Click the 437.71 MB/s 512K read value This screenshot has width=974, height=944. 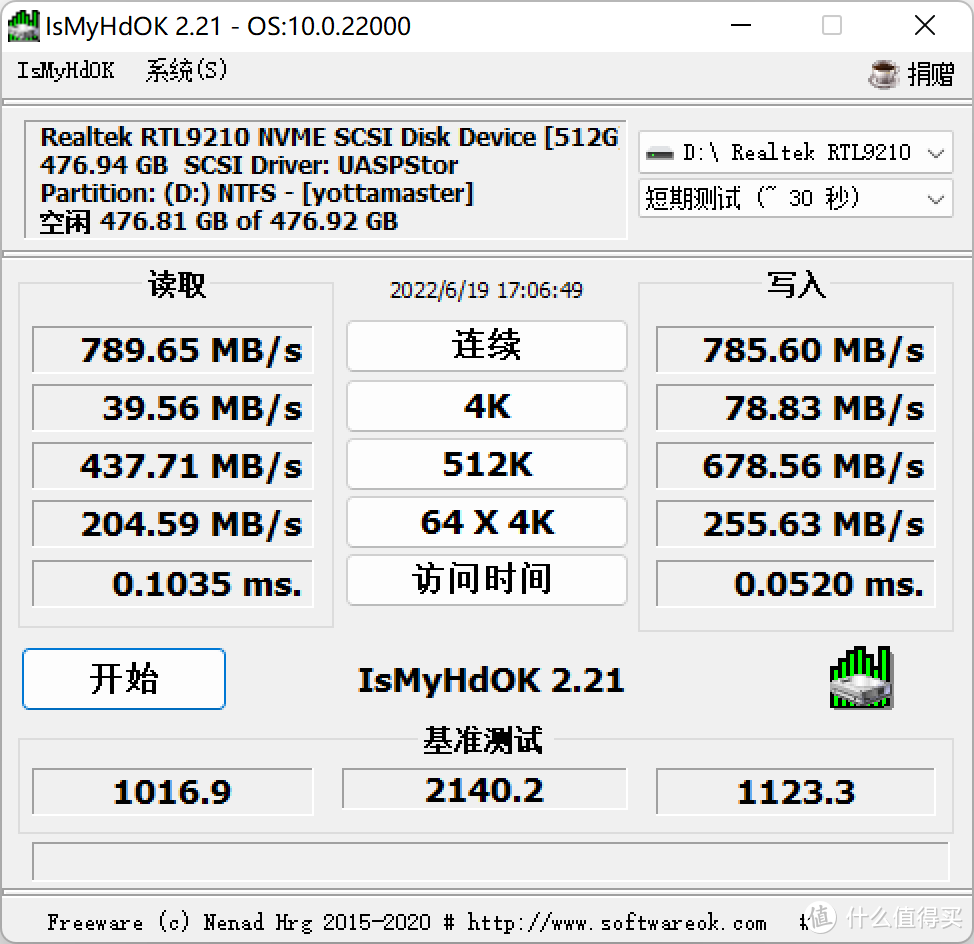[173, 466]
